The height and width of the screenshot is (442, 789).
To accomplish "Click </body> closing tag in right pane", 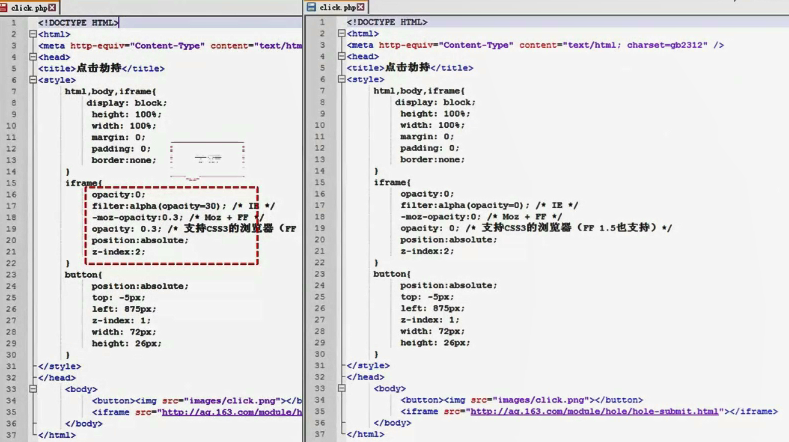I will point(392,423).
